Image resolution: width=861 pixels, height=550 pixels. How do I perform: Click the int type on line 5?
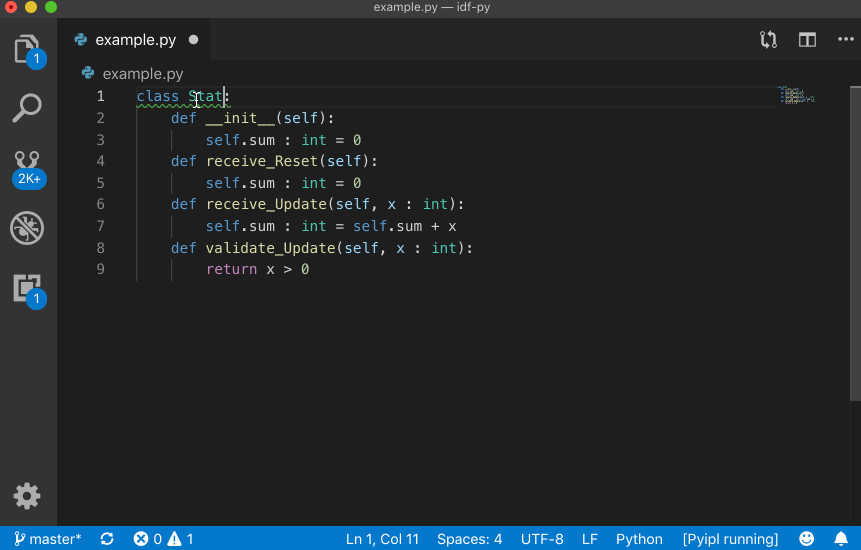(x=314, y=183)
